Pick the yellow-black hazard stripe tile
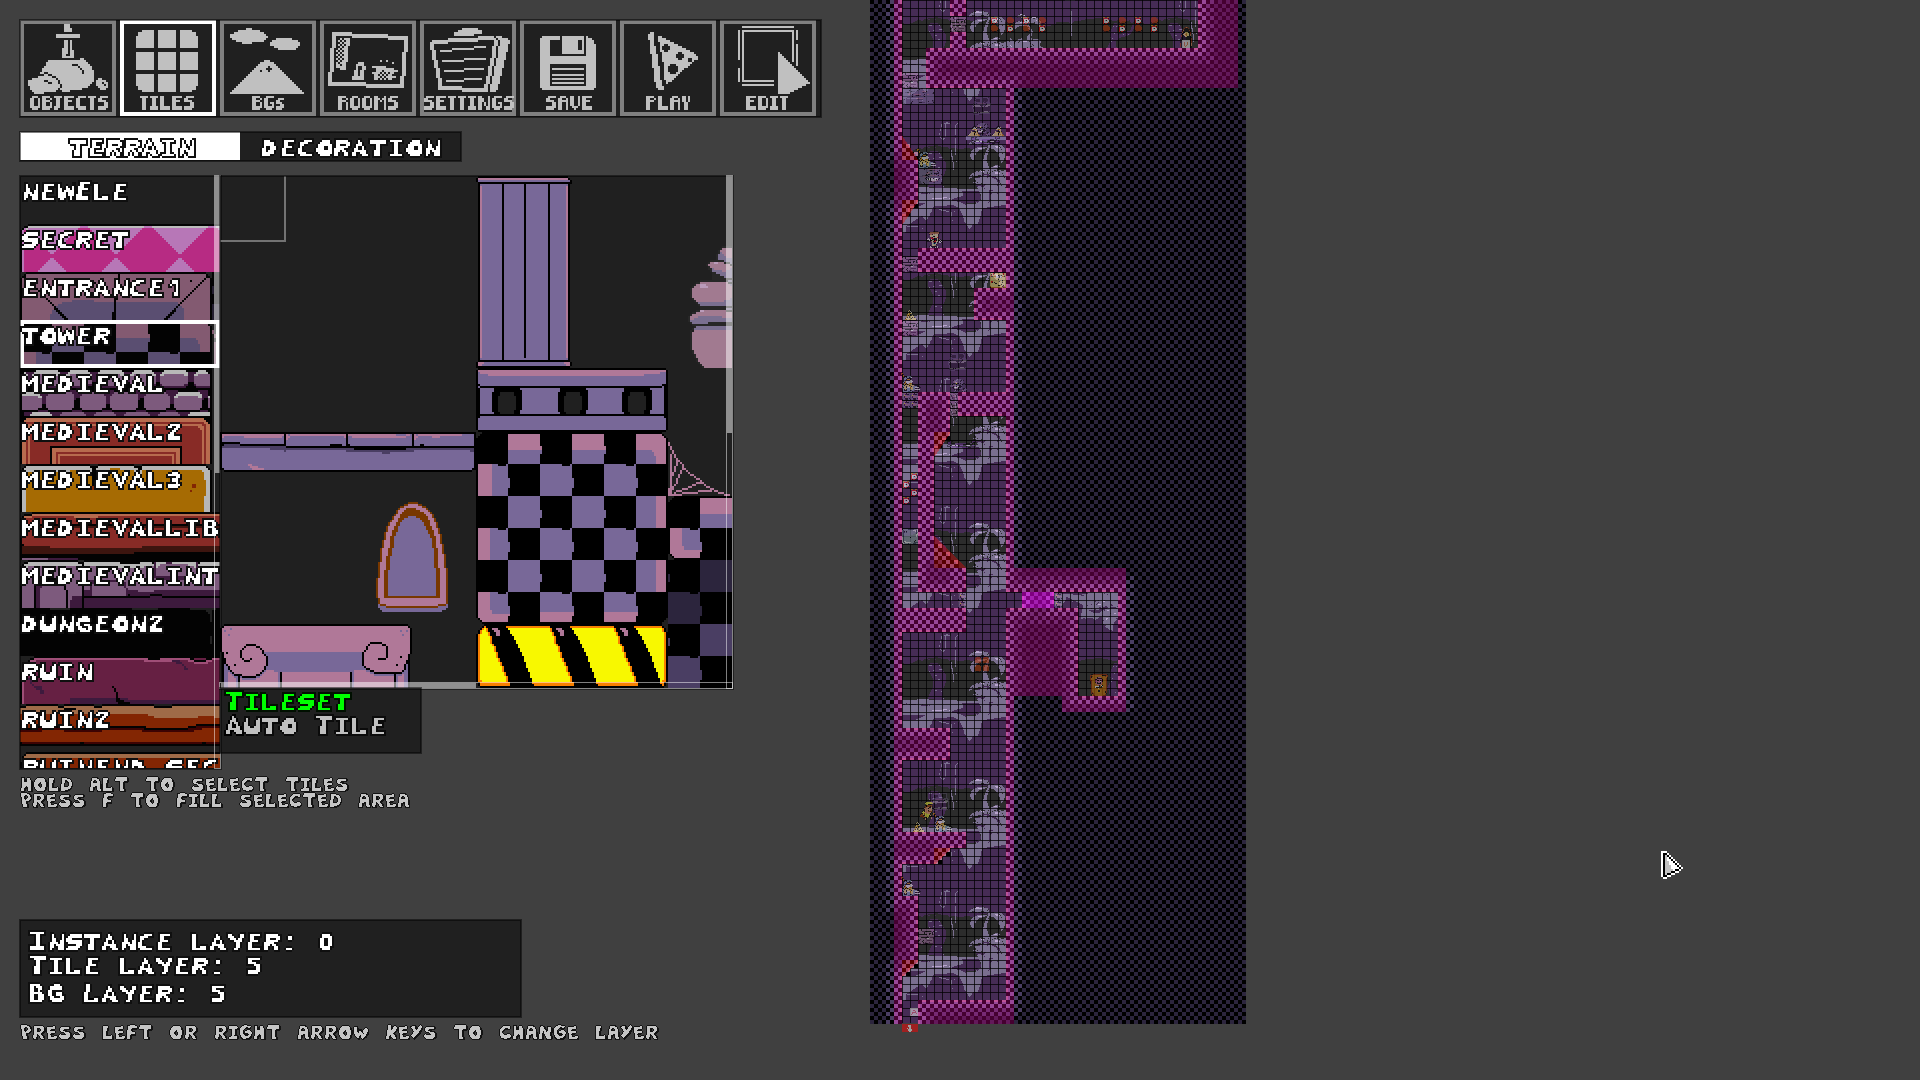Screen dimensions: 1920x1080 [x=571, y=656]
